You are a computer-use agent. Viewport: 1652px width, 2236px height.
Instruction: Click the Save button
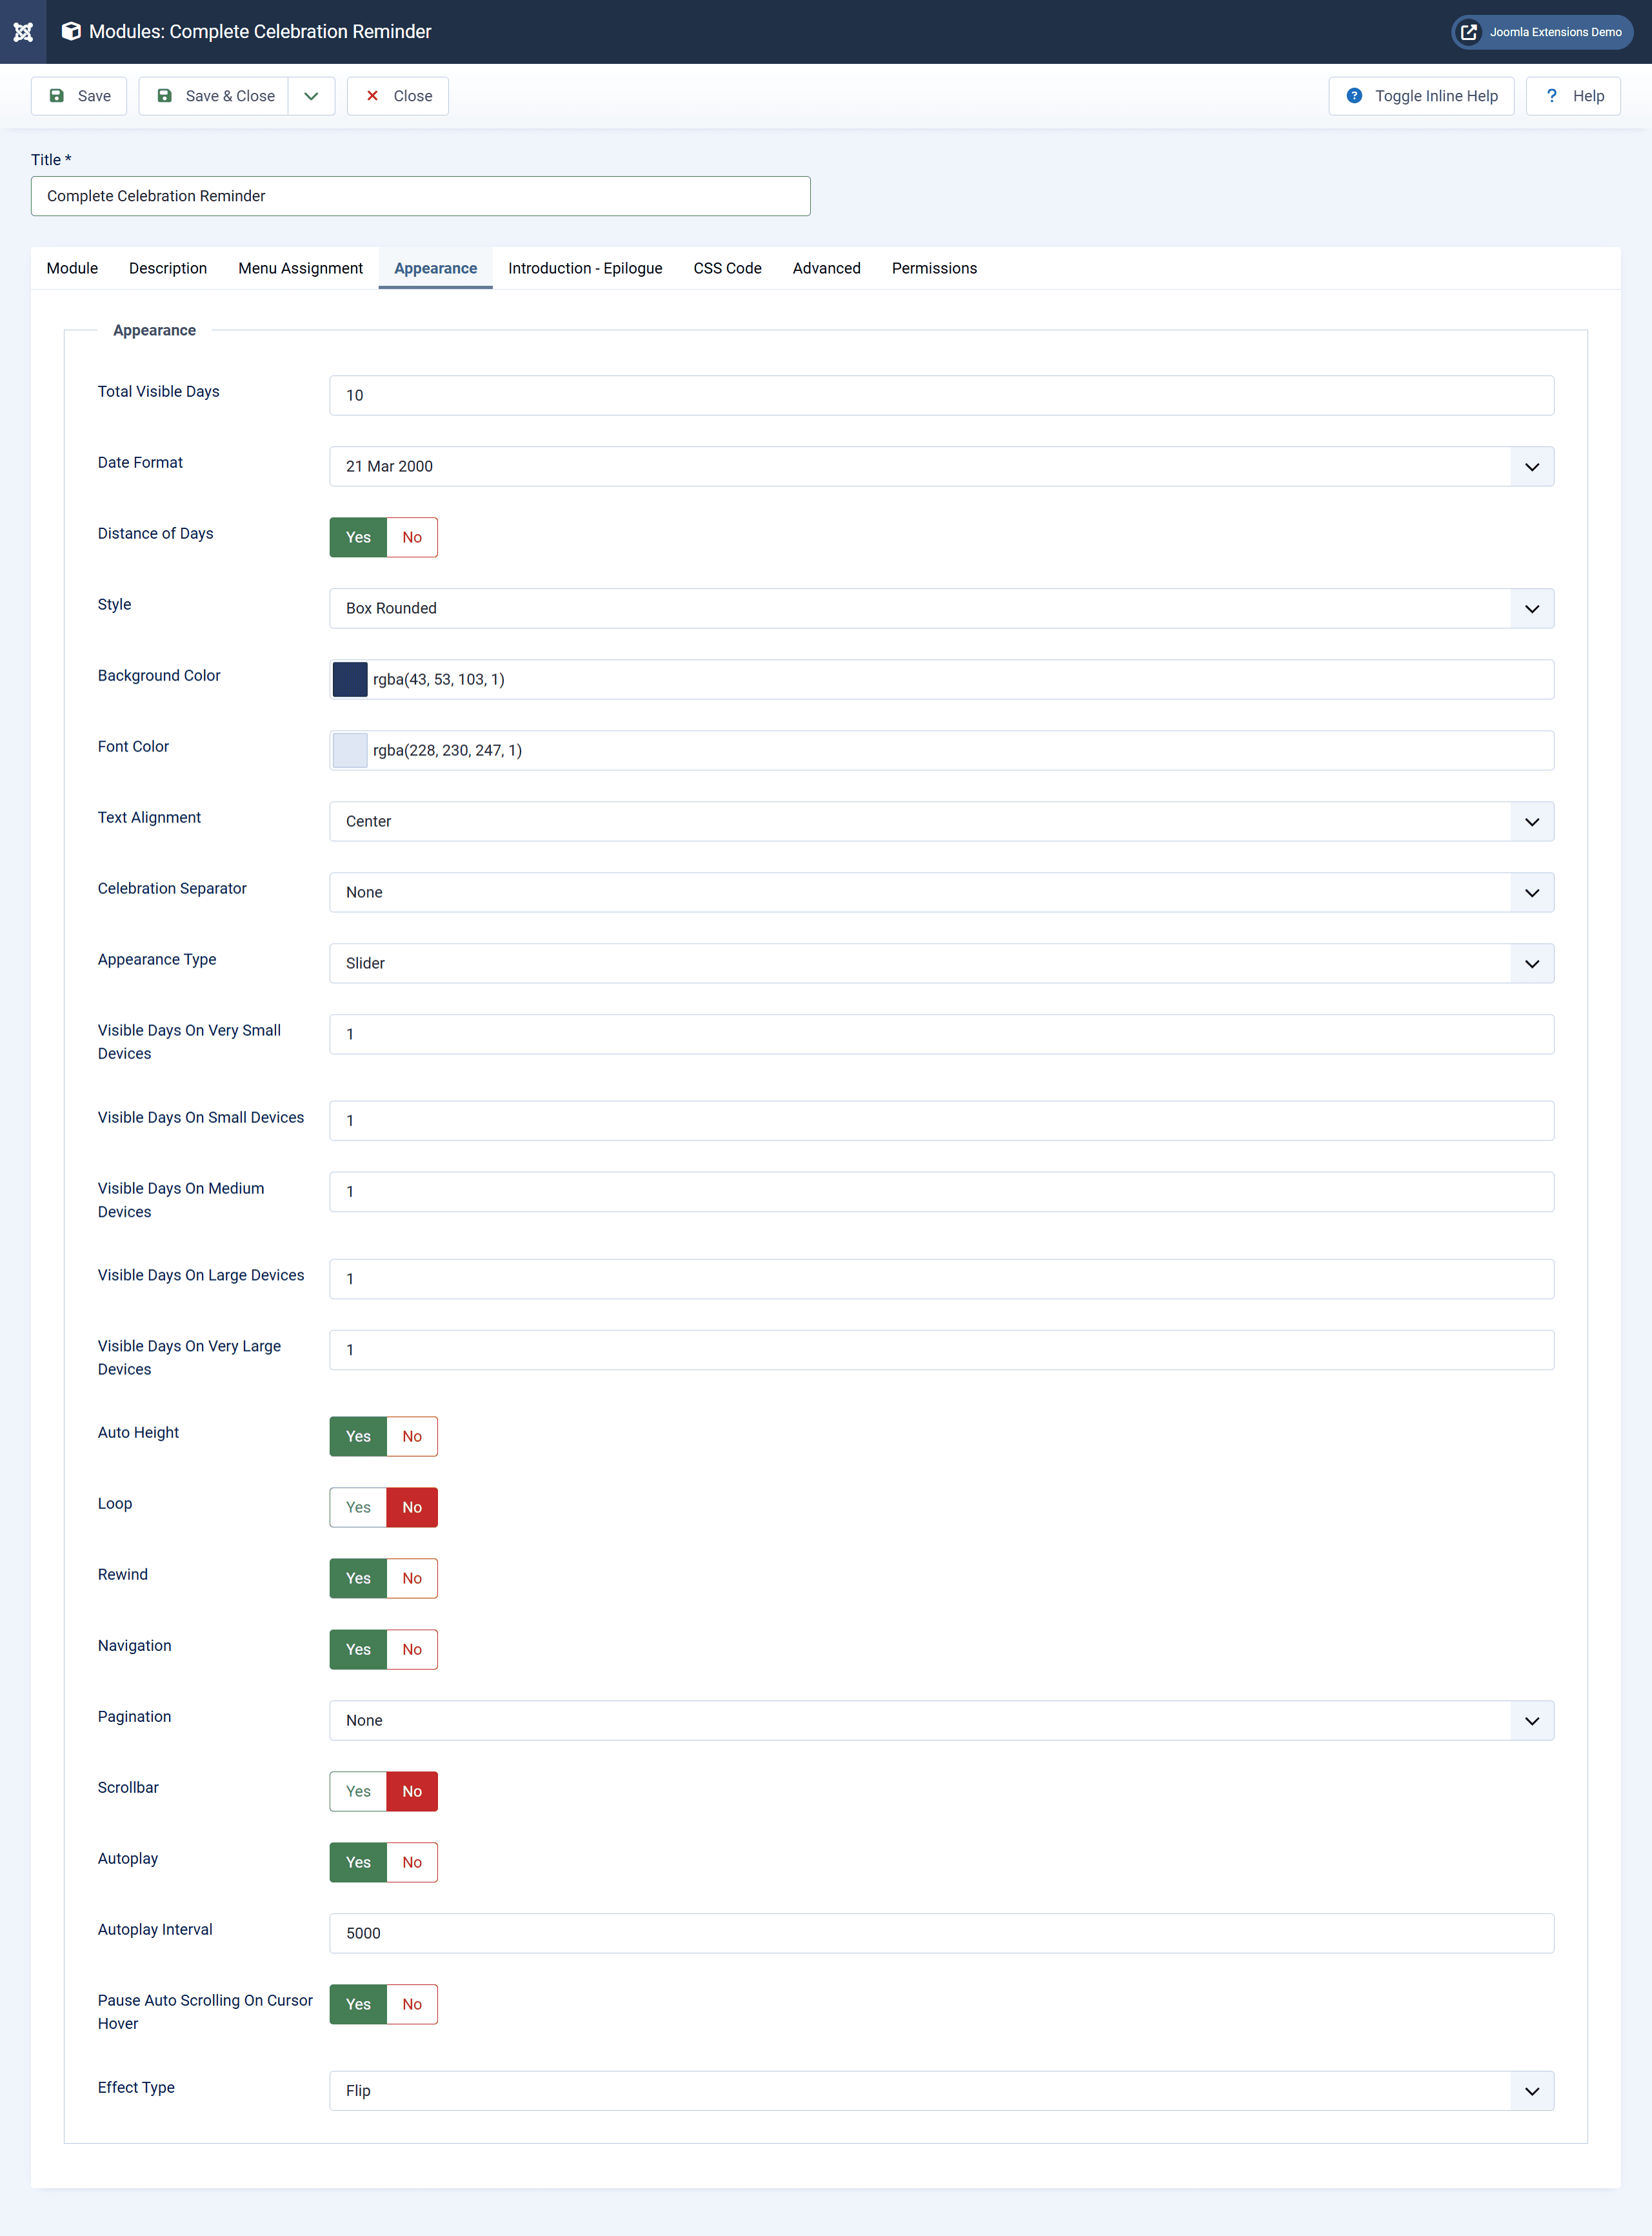click(79, 96)
